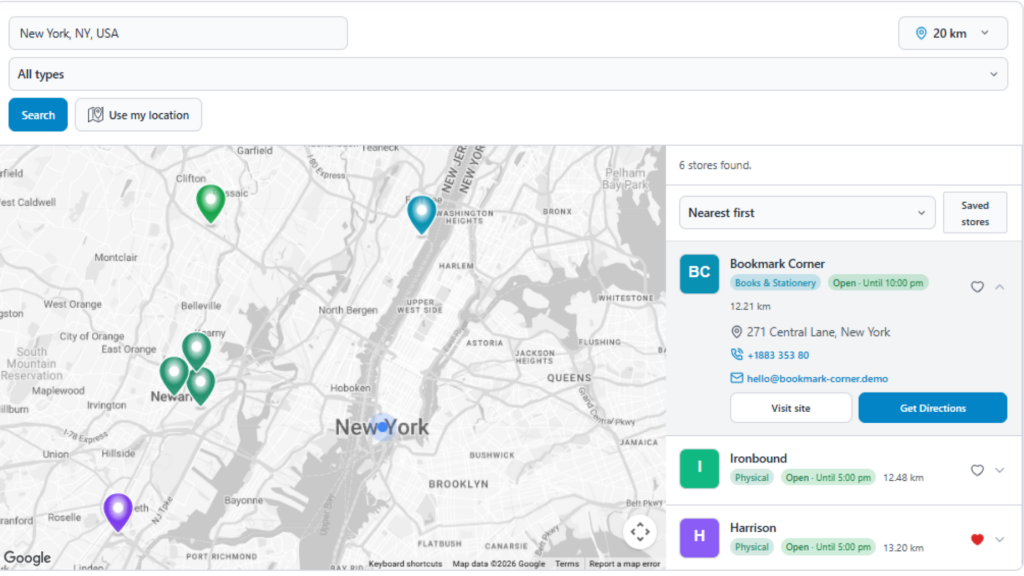The height and width of the screenshot is (576, 1024).
Task: Click the green map pin near Kearny
Action: [x=196, y=350]
